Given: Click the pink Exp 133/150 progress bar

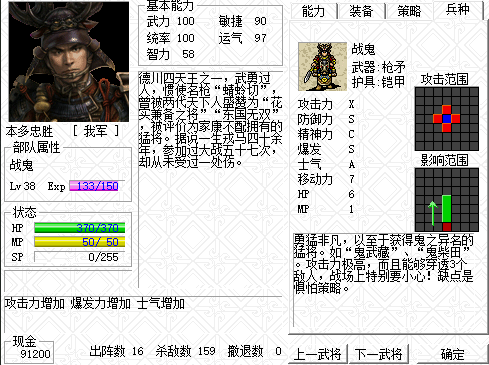Looking at the screenshot, I should click(97, 186).
